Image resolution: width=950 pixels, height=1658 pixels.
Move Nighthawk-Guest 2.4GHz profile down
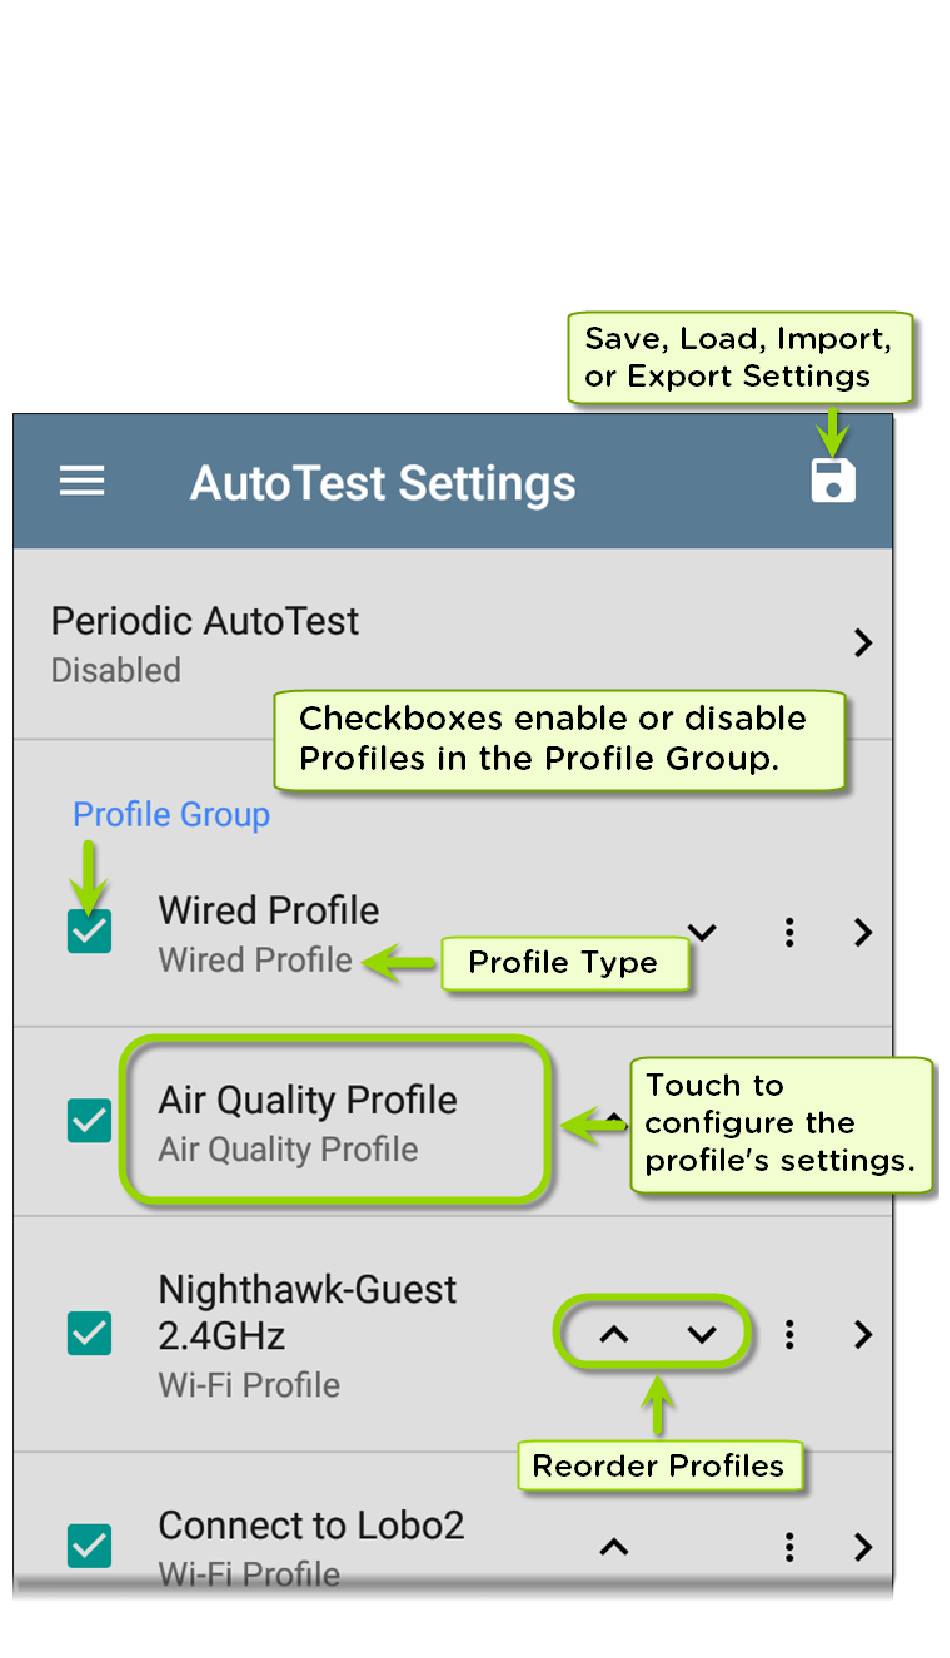[702, 1334]
